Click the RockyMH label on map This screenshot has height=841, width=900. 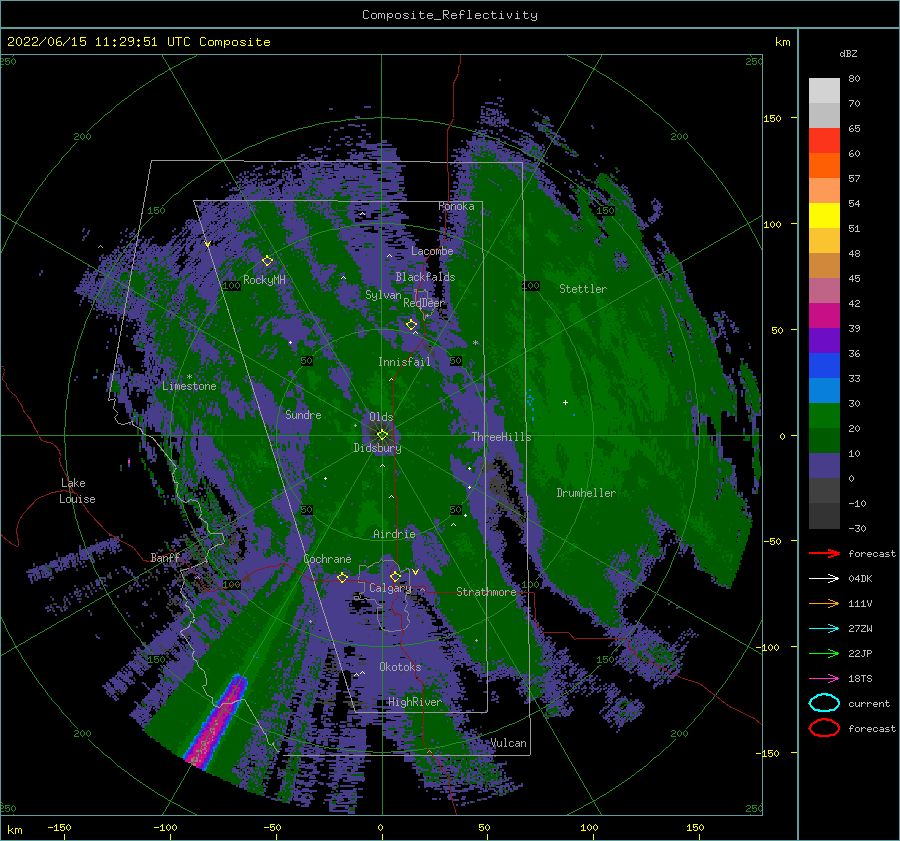pyautogui.click(x=264, y=280)
